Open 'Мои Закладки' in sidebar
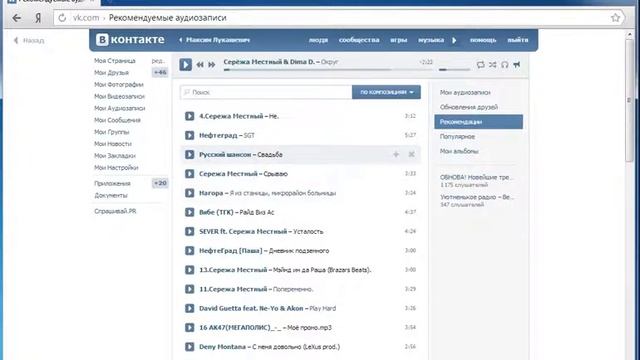Screen dimensions: 640x360 [x=115, y=156]
